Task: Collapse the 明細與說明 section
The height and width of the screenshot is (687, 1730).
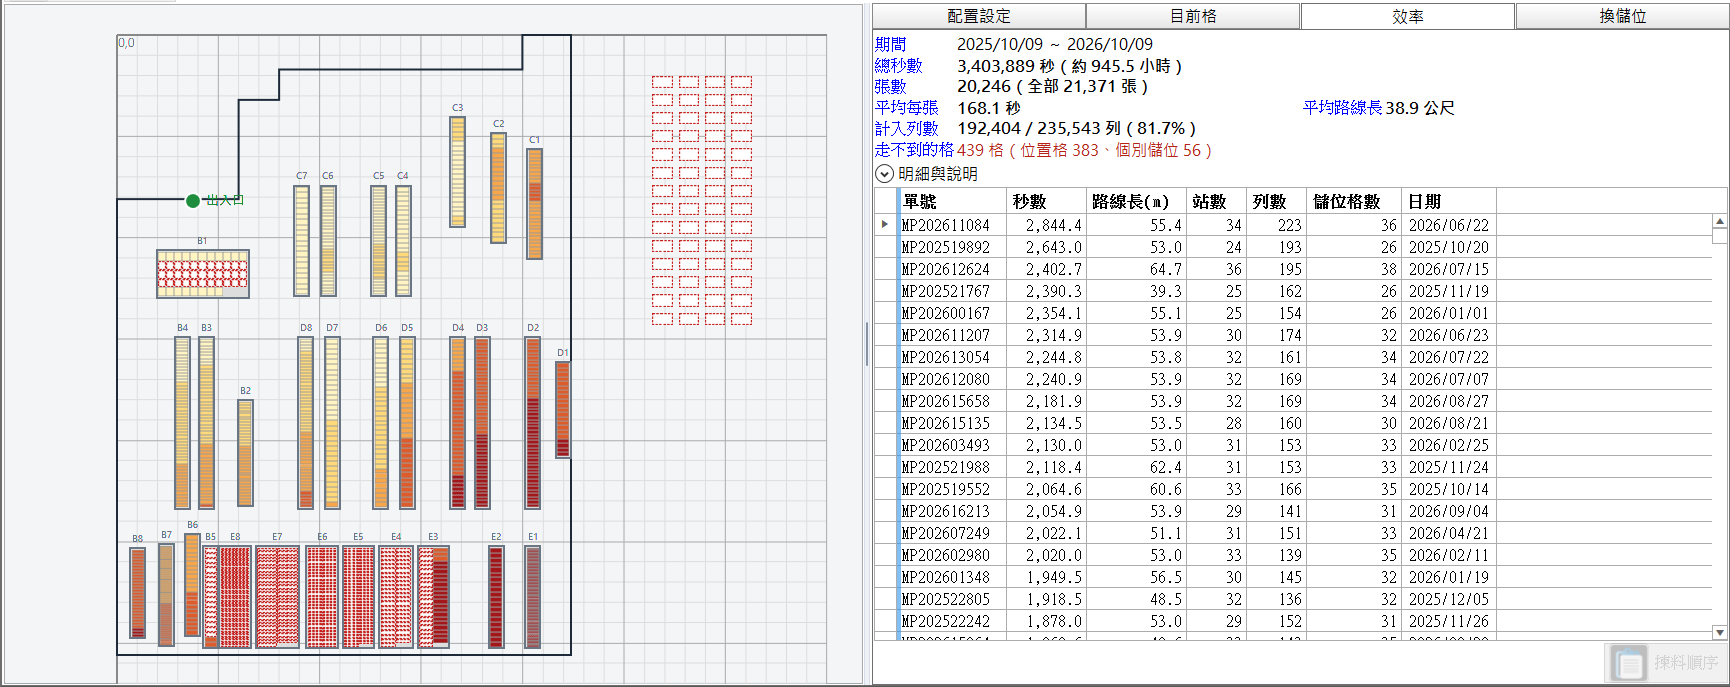Action: (x=884, y=174)
